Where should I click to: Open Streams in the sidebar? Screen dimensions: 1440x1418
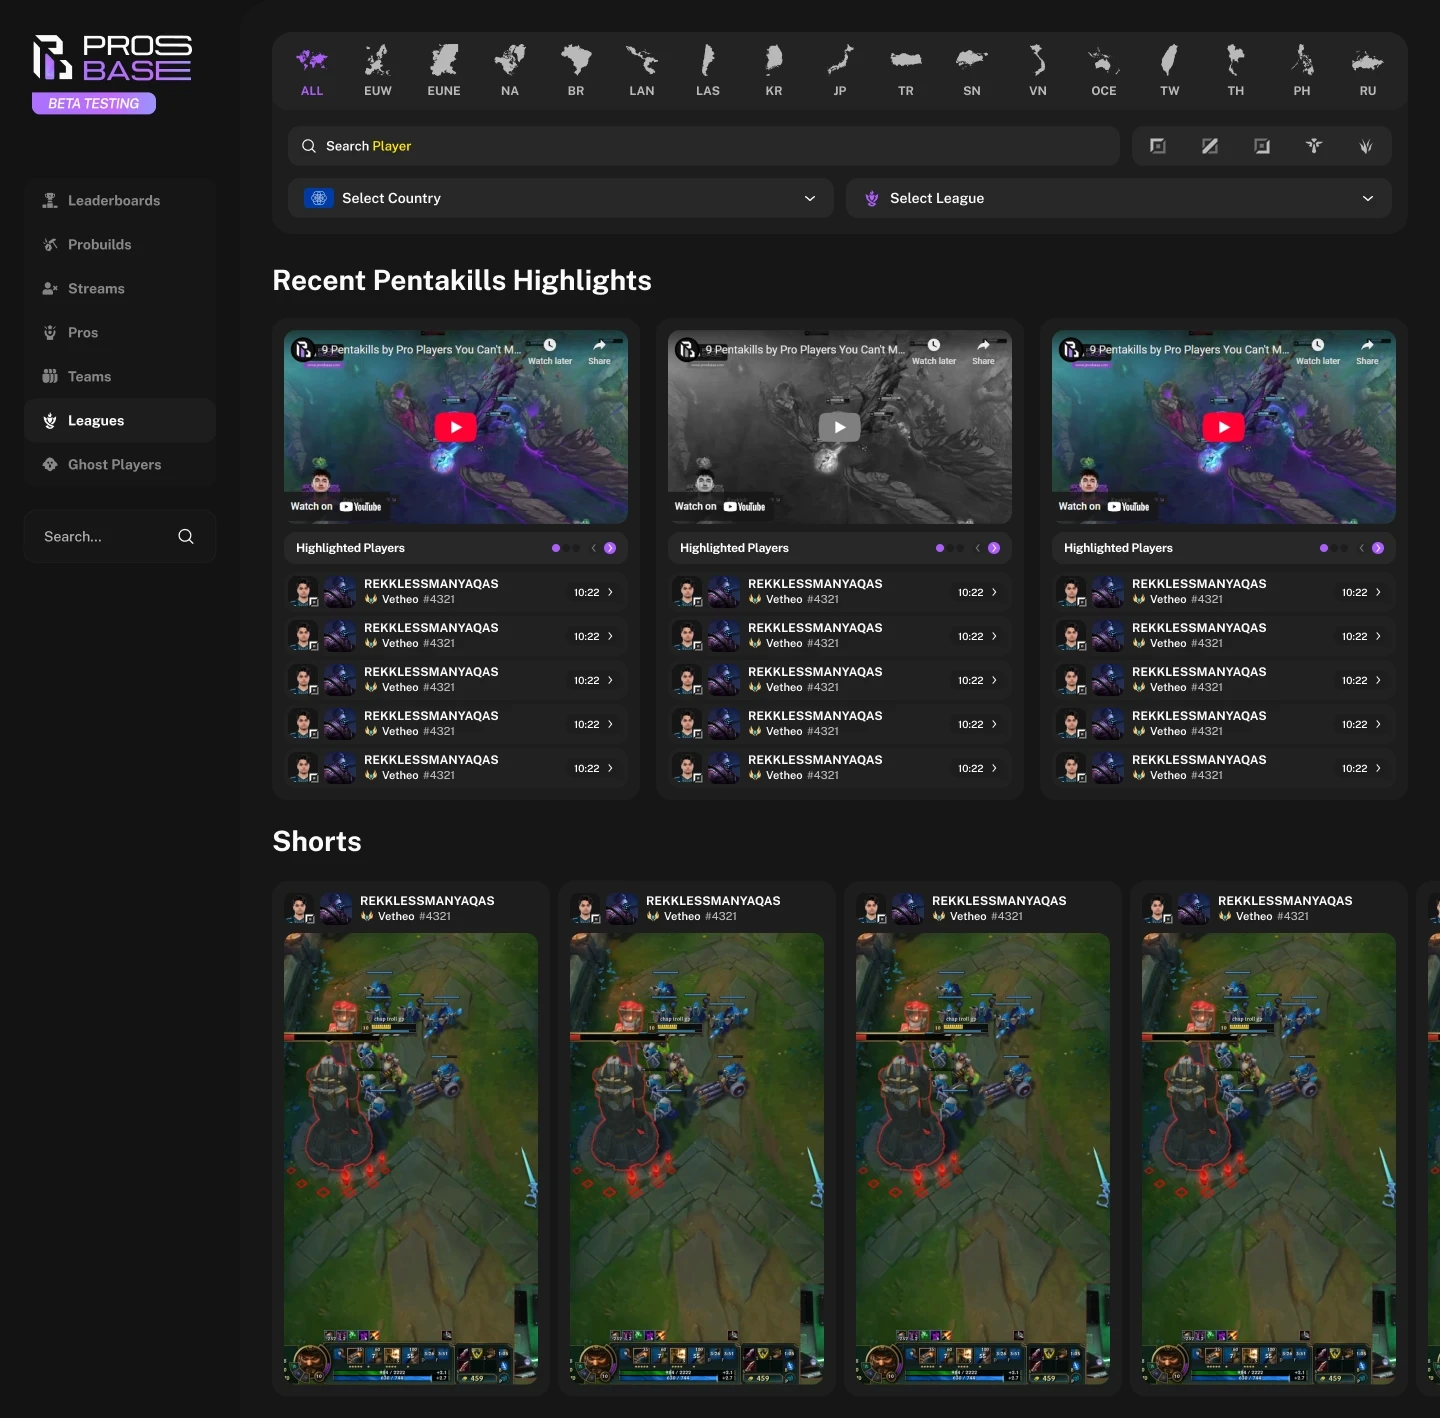pos(120,289)
